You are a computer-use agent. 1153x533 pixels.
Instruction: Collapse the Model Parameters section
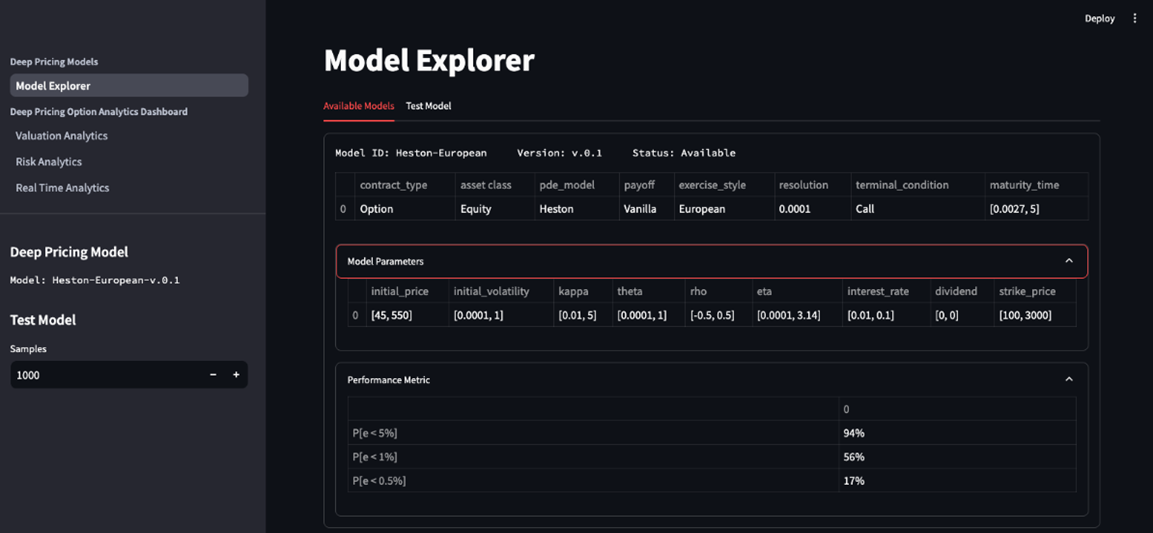point(1068,261)
